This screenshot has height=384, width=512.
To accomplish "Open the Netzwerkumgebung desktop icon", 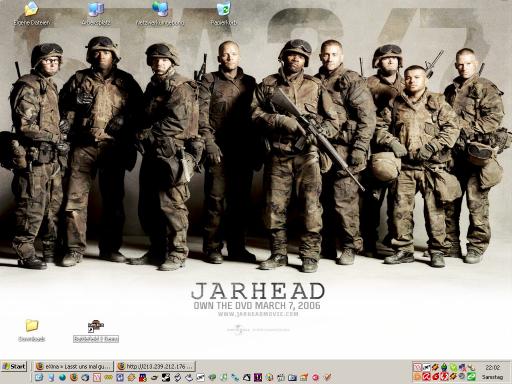I will click(x=160, y=13).
